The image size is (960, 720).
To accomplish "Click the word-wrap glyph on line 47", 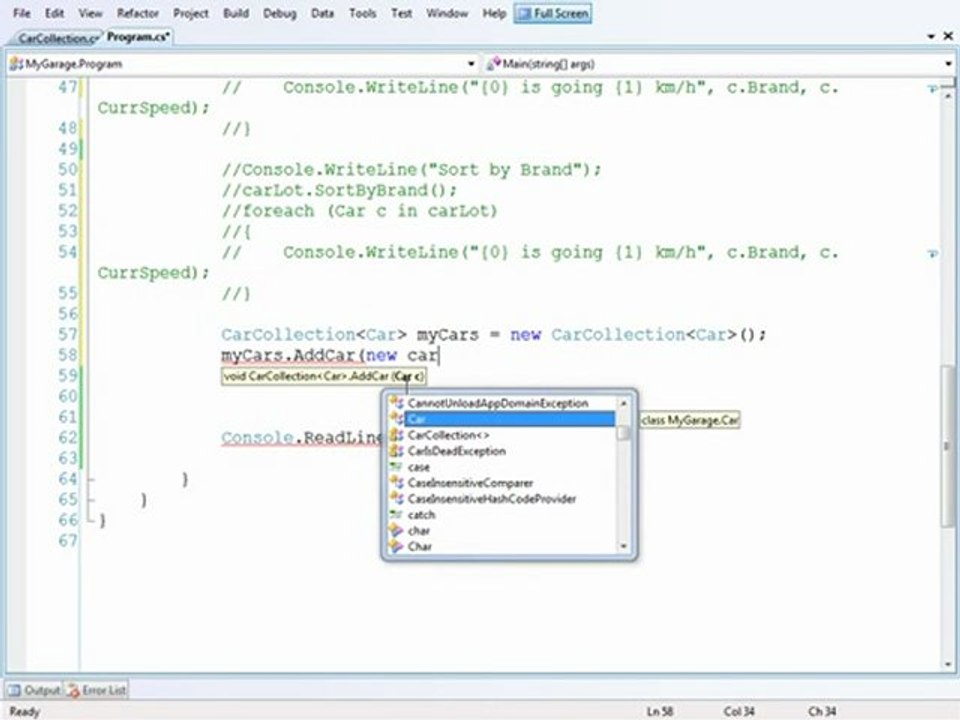I will pyautogui.click(x=932, y=89).
